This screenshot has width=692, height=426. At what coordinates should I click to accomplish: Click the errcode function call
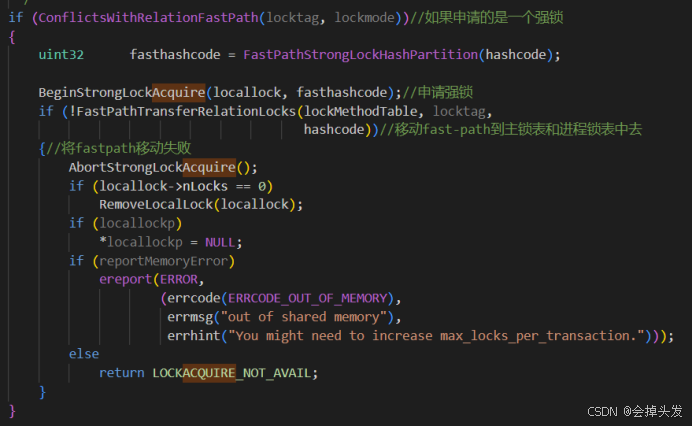pos(194,298)
